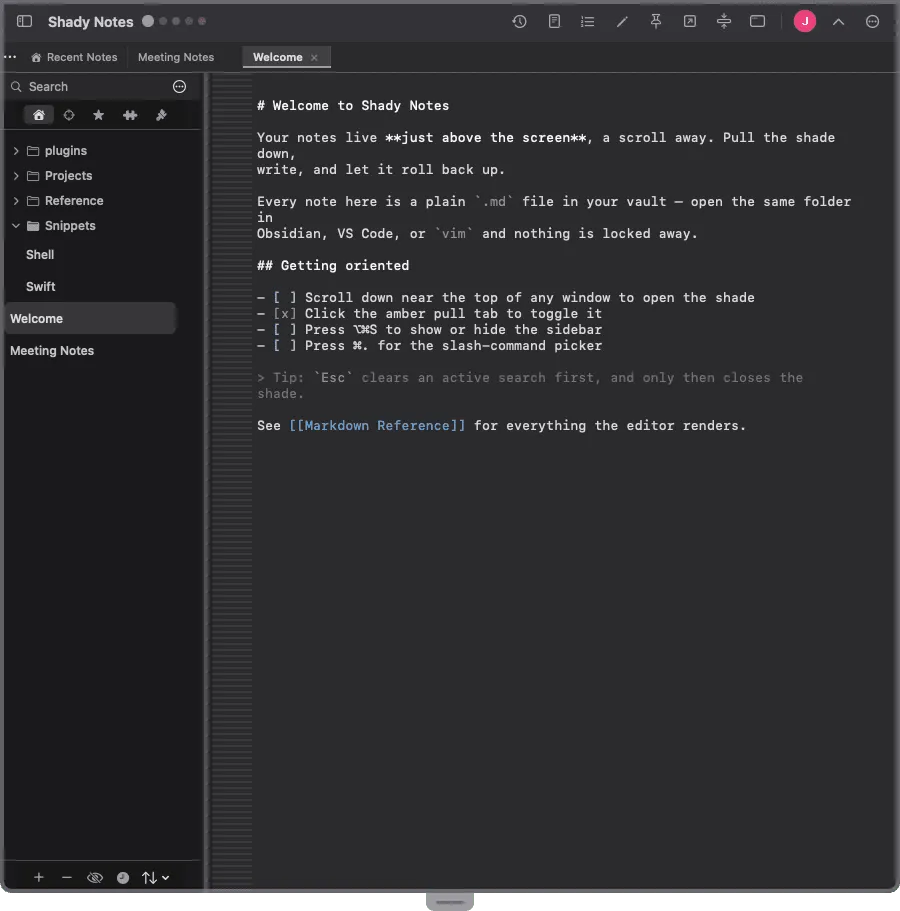Expand the Projects folder chevron
Screen dimensions: 900x911
click(16, 176)
